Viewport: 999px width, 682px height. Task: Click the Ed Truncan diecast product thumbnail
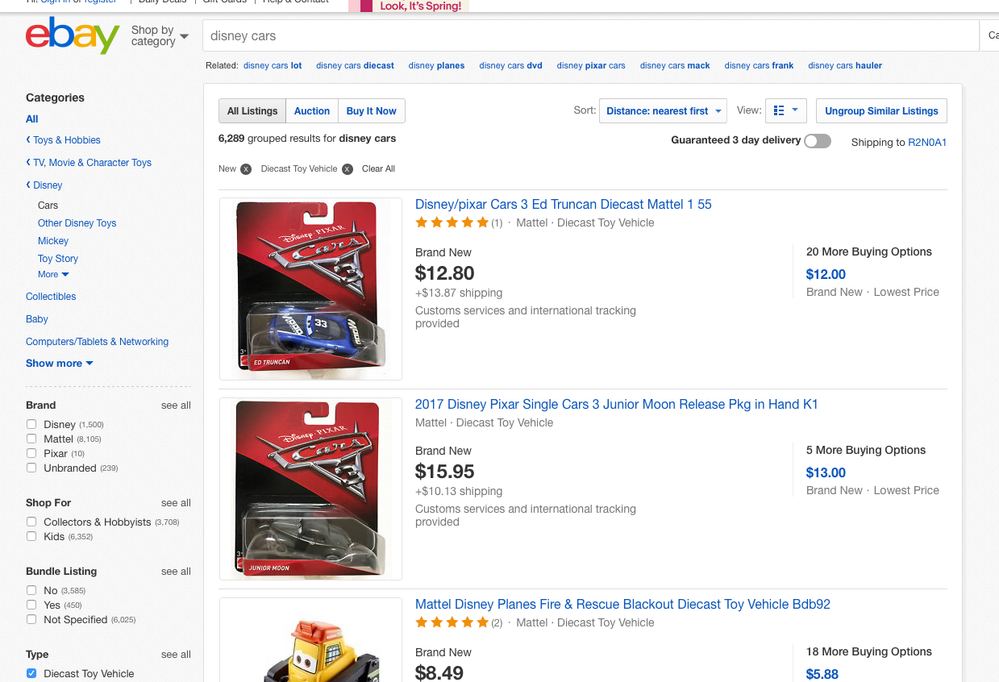point(310,290)
